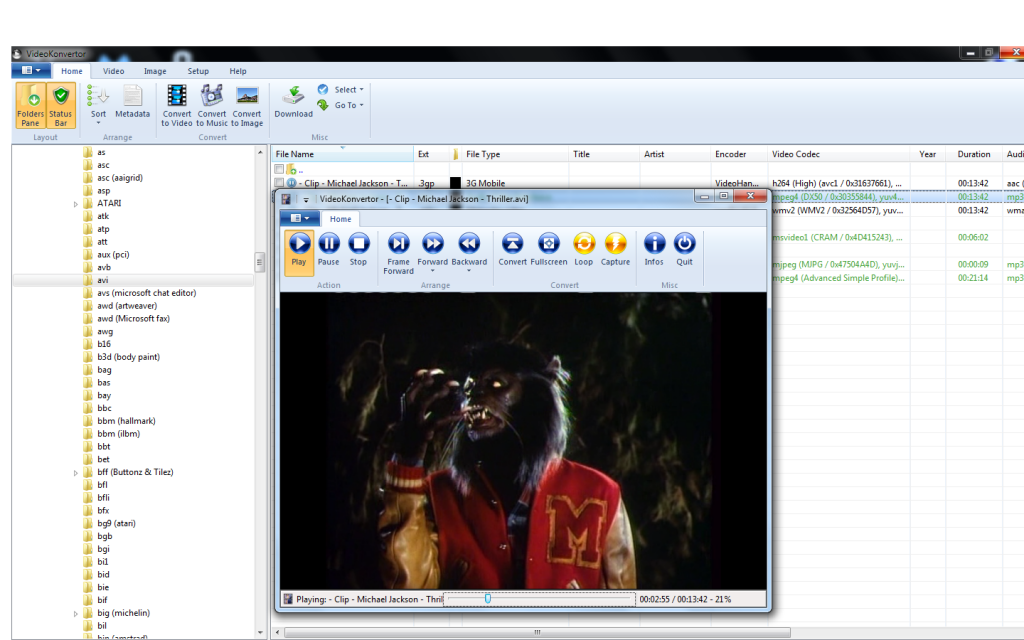The width and height of the screenshot is (1024, 640).
Task: Open the Setup ribbon tab
Action: tap(198, 71)
